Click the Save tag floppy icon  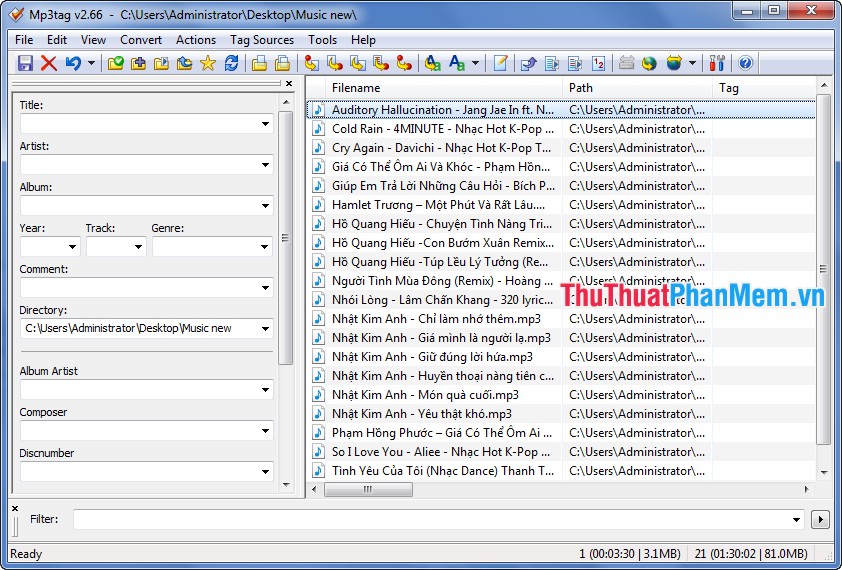(25, 63)
